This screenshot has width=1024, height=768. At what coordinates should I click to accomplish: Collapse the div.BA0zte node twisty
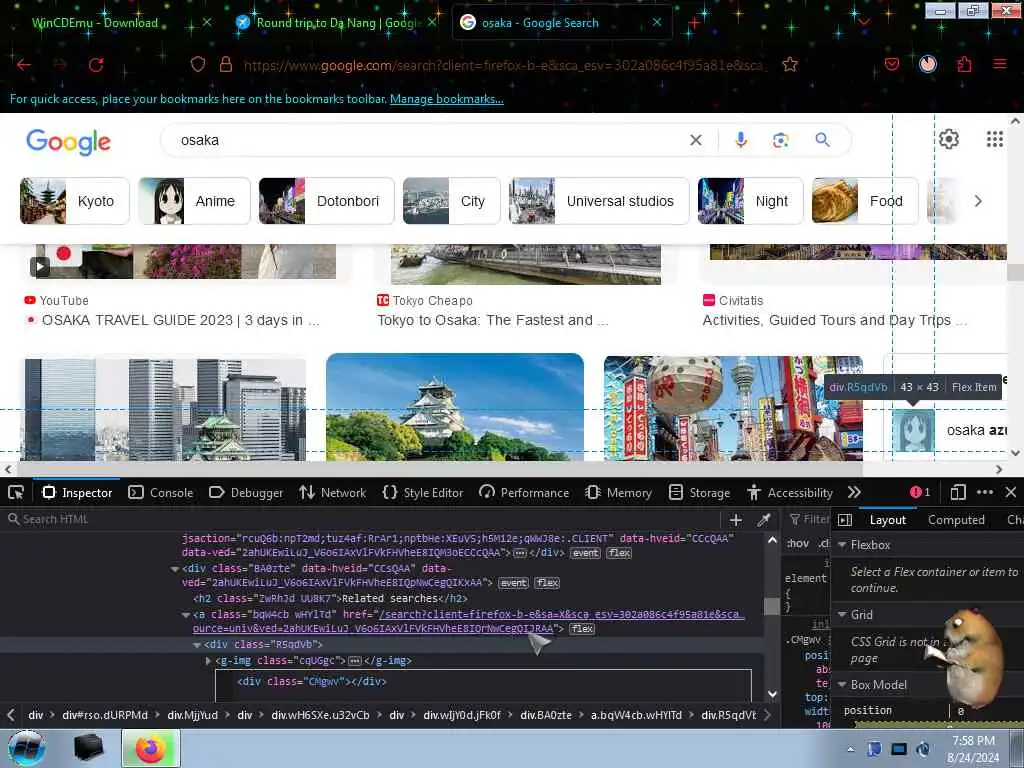point(174,569)
